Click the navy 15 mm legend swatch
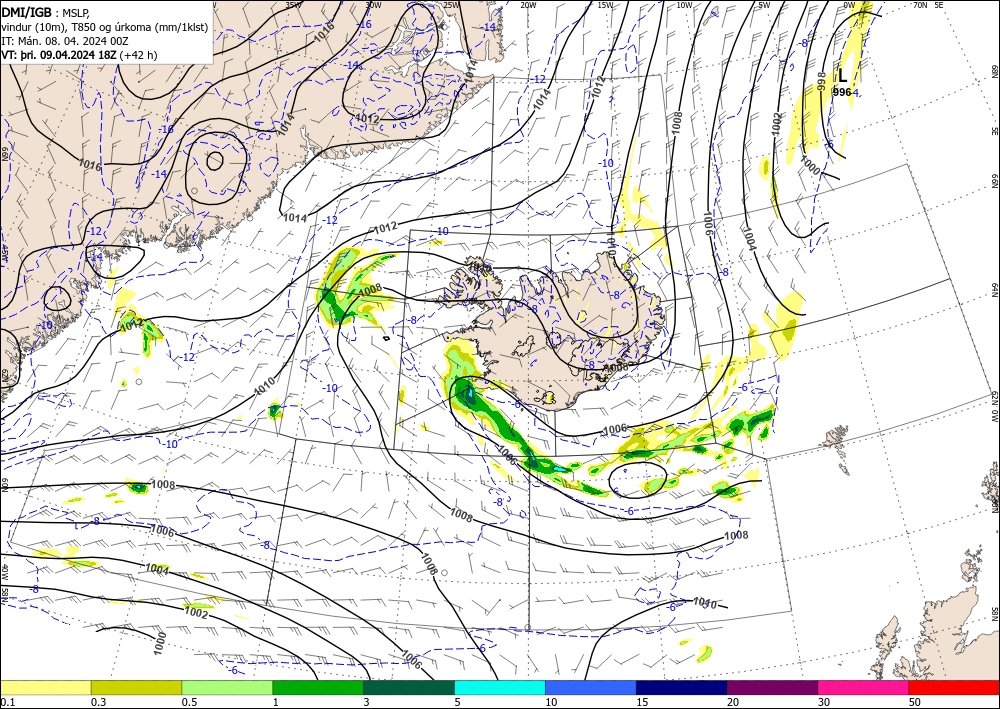 click(x=682, y=687)
